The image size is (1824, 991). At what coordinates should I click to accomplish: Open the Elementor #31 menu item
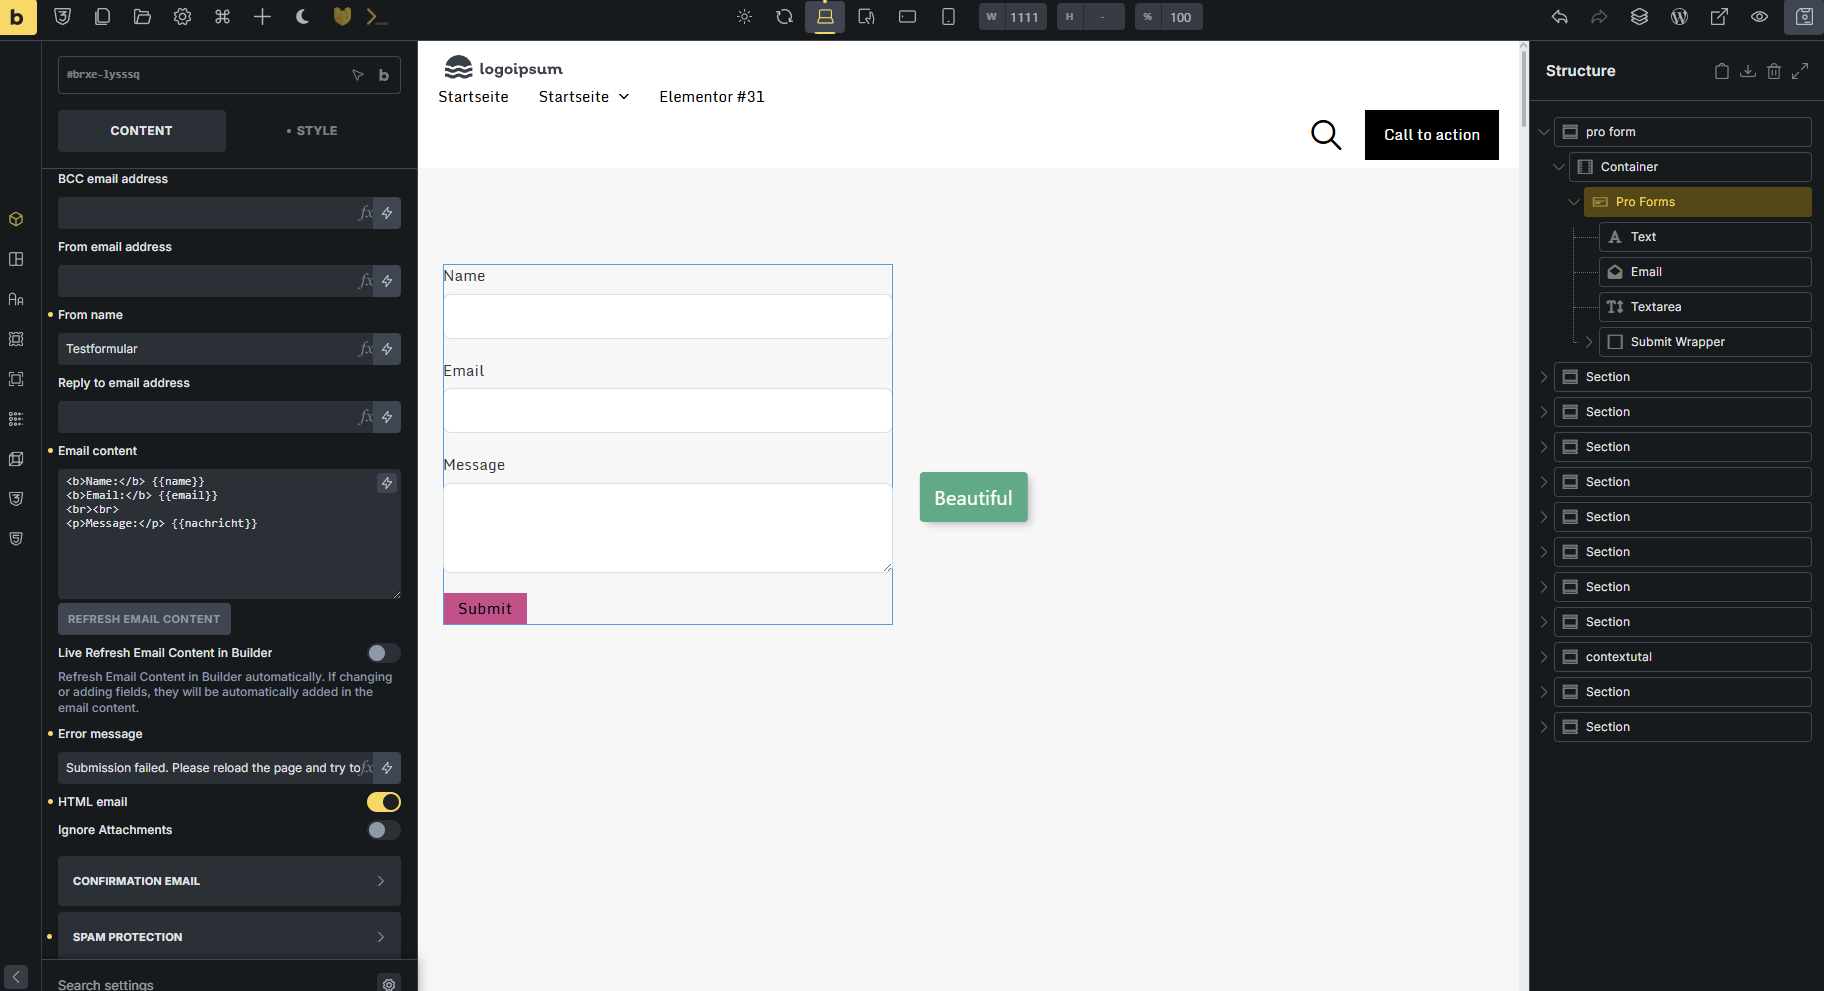711,97
